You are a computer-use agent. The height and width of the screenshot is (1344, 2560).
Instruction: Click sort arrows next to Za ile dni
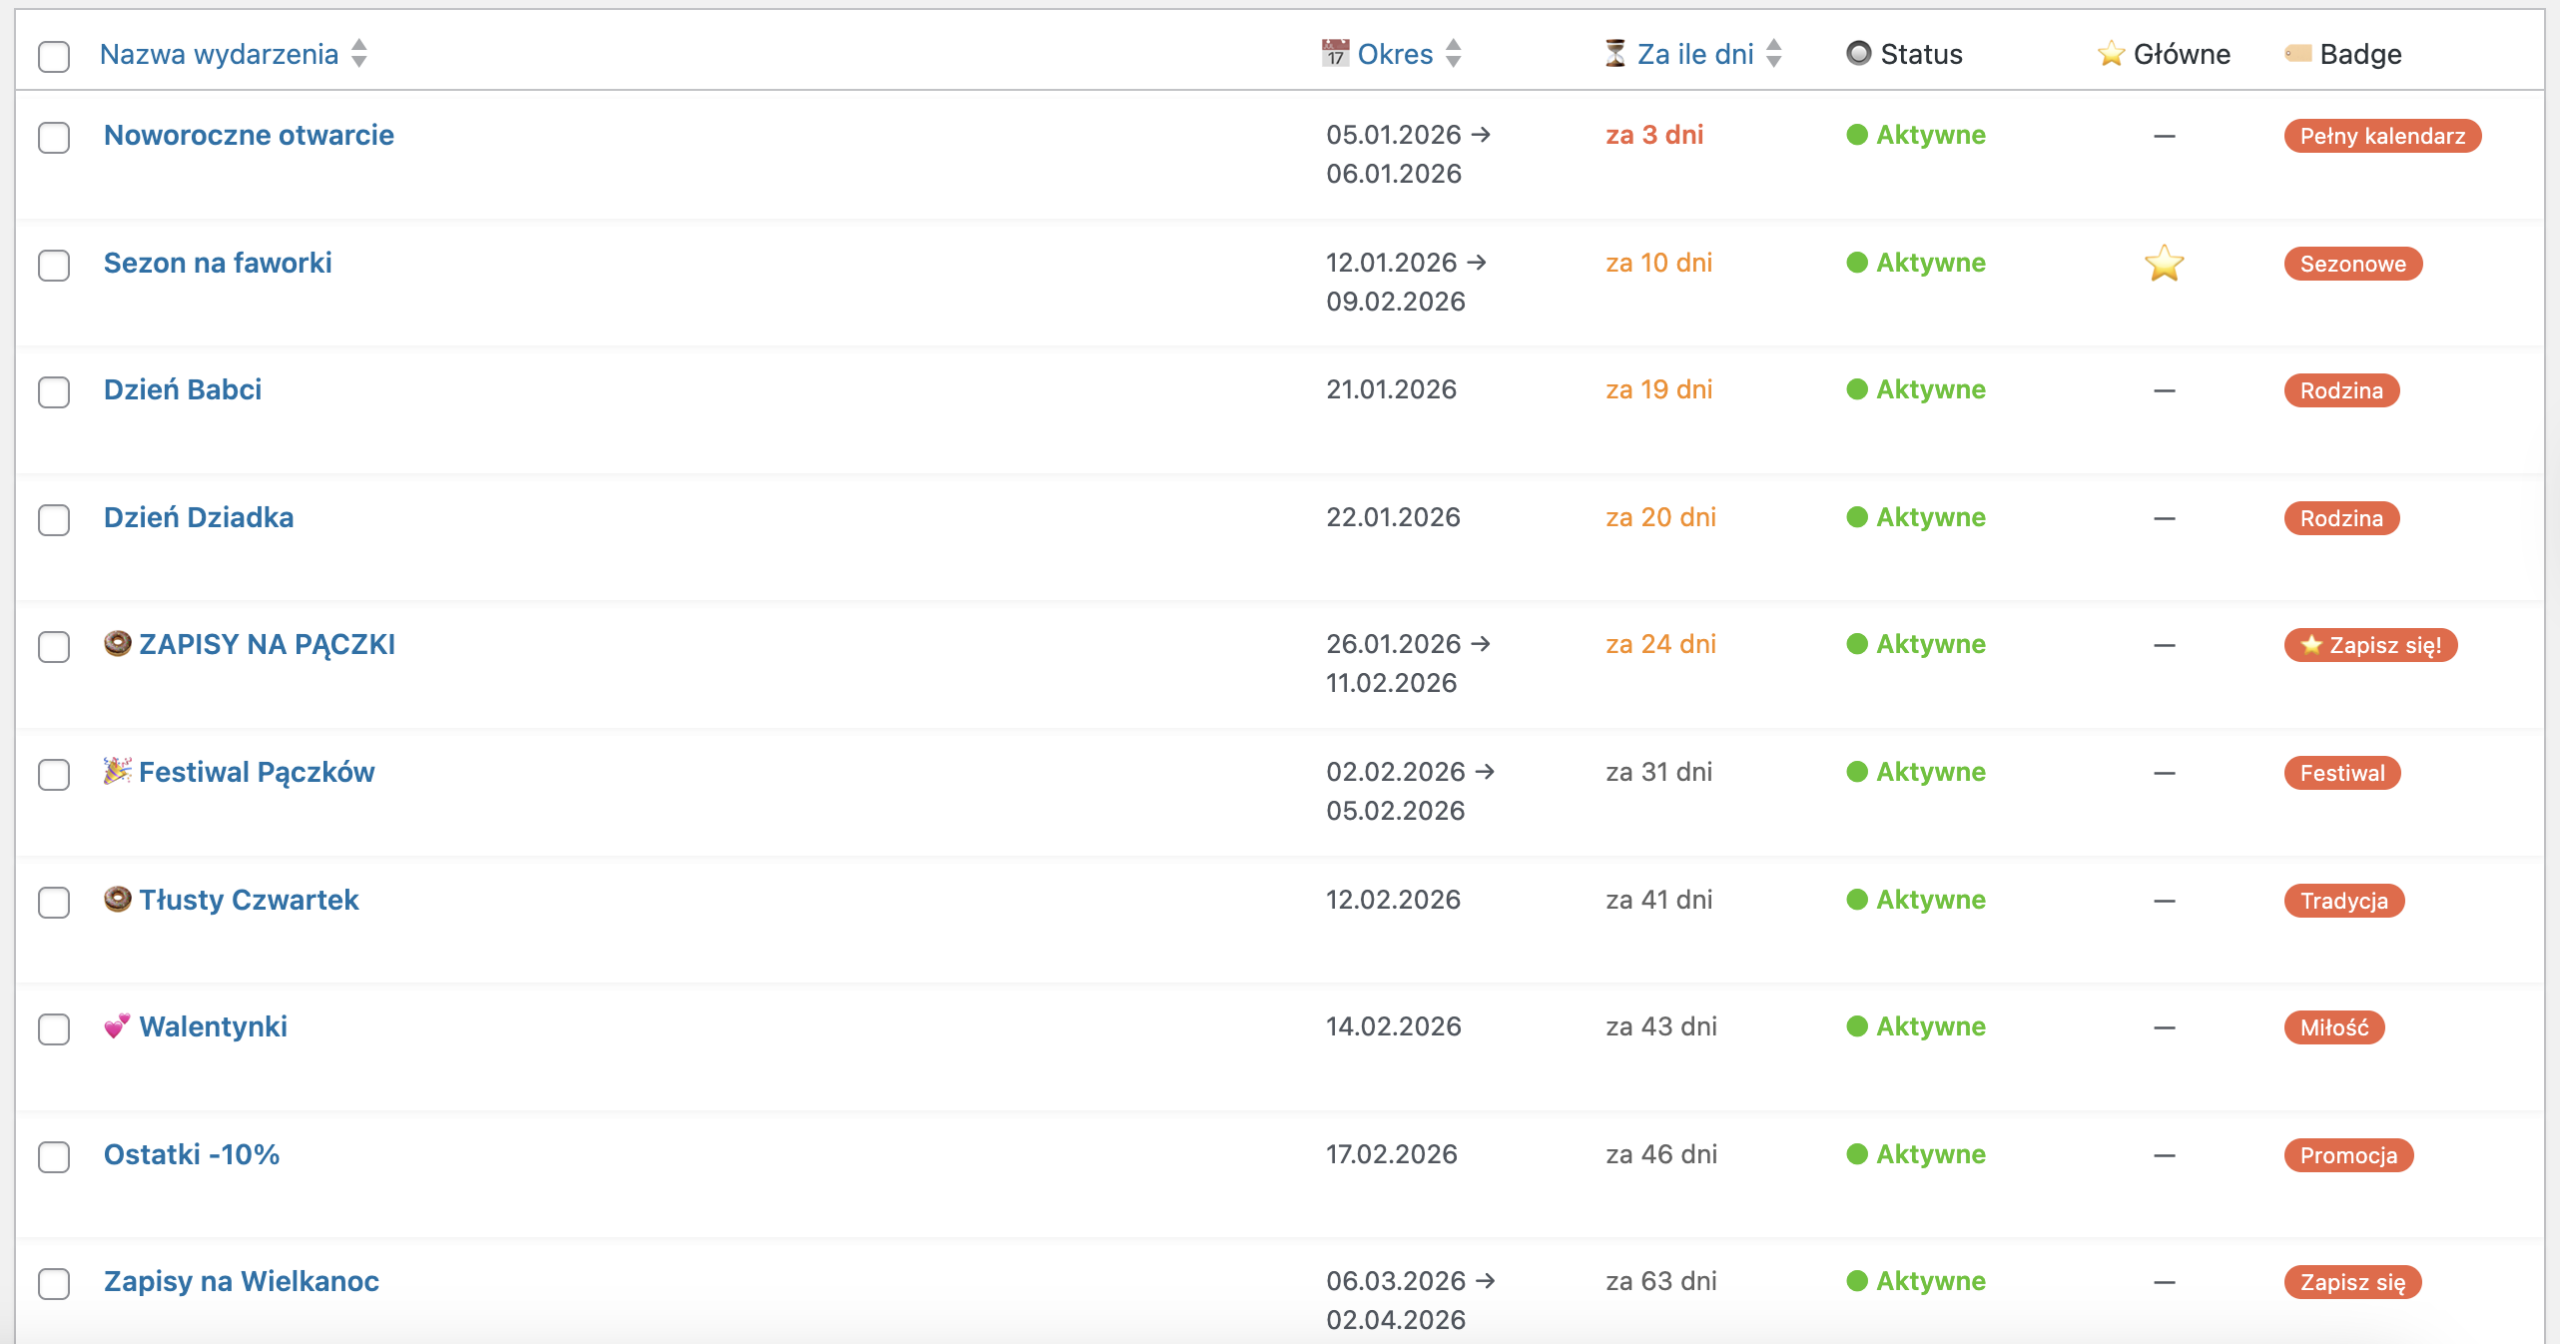coord(1773,54)
